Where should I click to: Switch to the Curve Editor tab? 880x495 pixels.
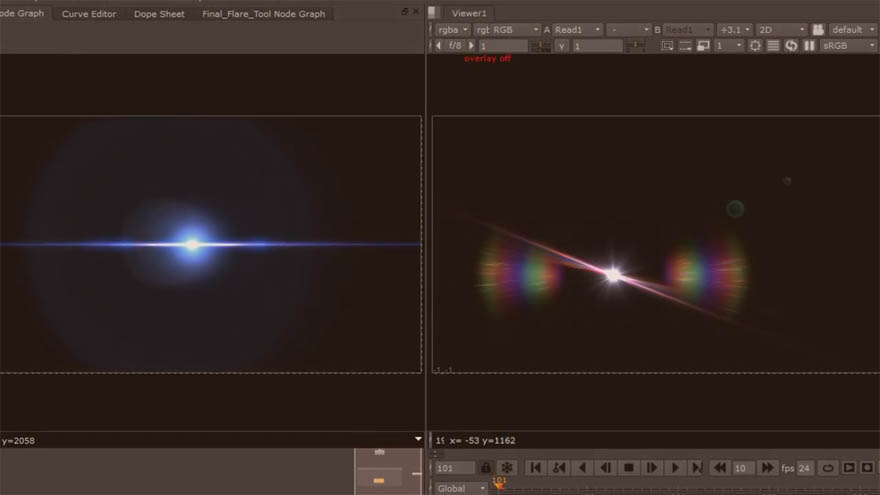[x=89, y=13]
